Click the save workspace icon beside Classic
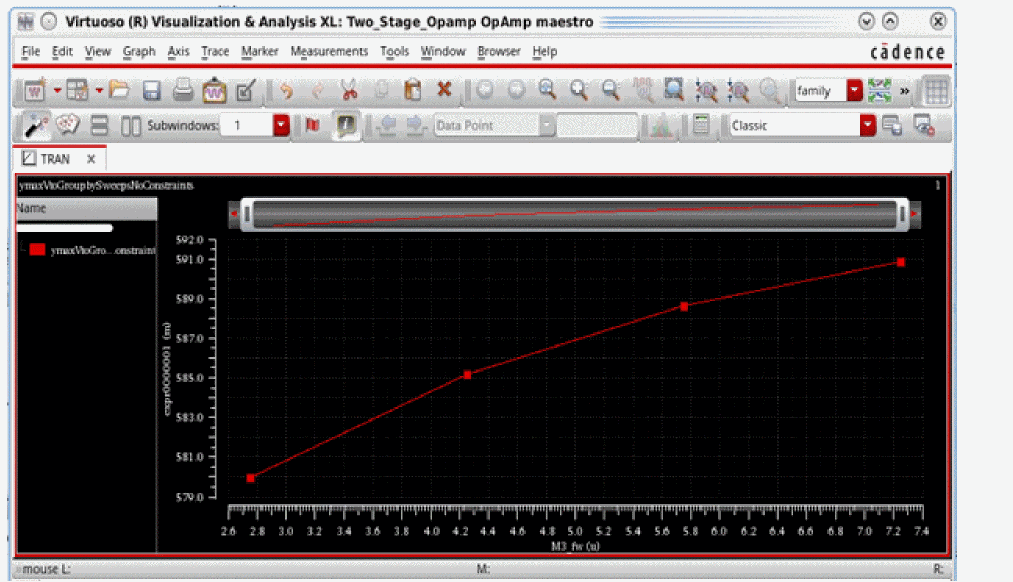The width and height of the screenshot is (1013, 582). [892, 125]
